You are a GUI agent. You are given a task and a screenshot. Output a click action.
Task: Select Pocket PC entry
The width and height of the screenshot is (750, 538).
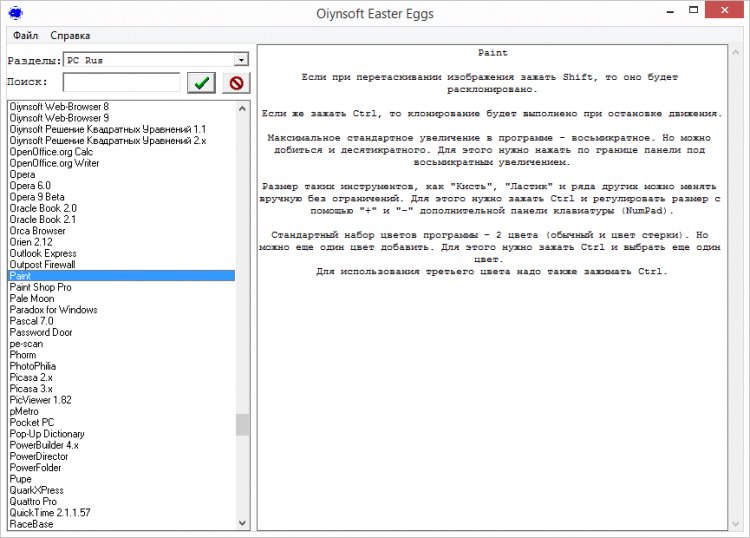click(122, 423)
